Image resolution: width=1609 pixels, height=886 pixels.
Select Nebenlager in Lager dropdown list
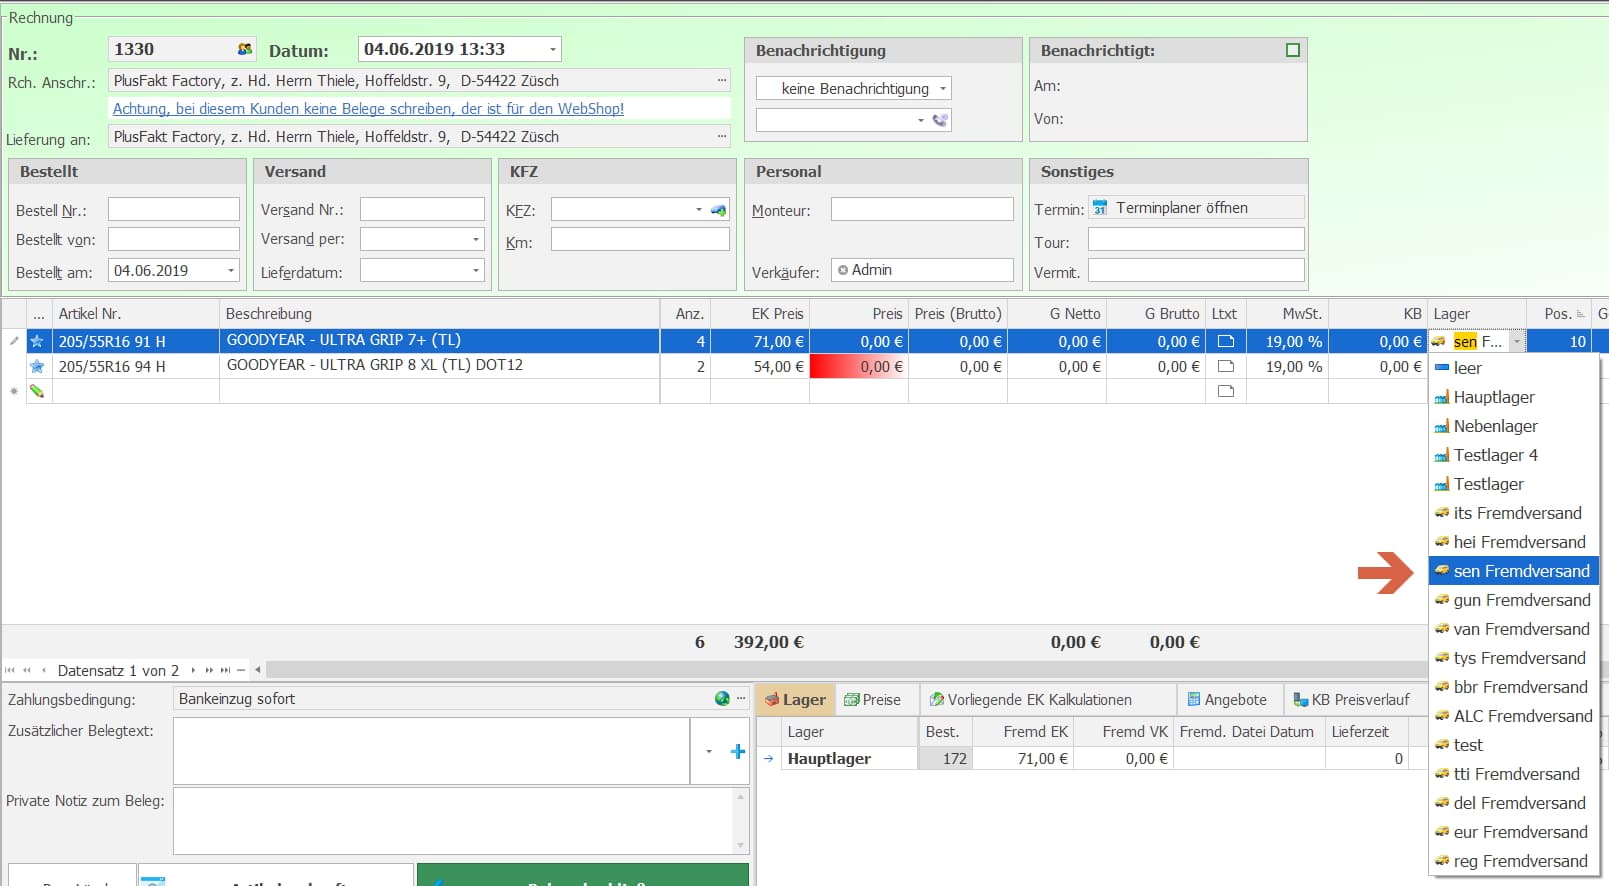pyautogui.click(x=1514, y=426)
